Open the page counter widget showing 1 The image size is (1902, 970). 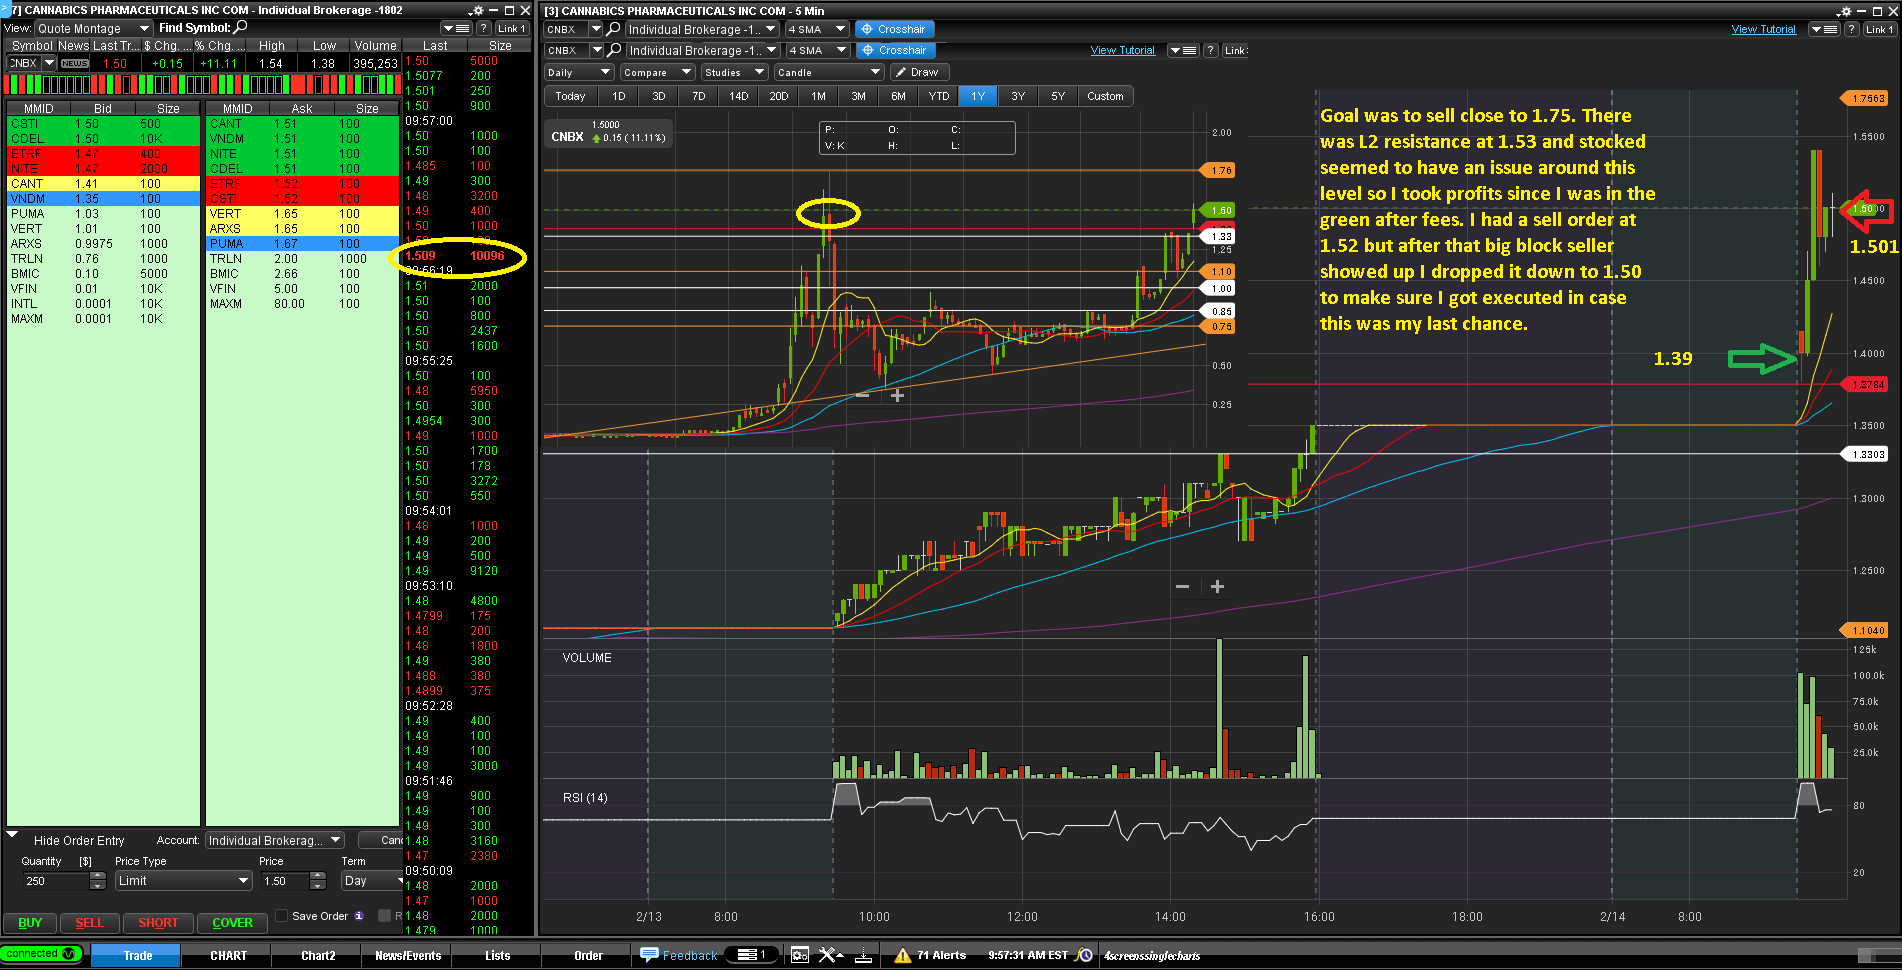tap(751, 955)
